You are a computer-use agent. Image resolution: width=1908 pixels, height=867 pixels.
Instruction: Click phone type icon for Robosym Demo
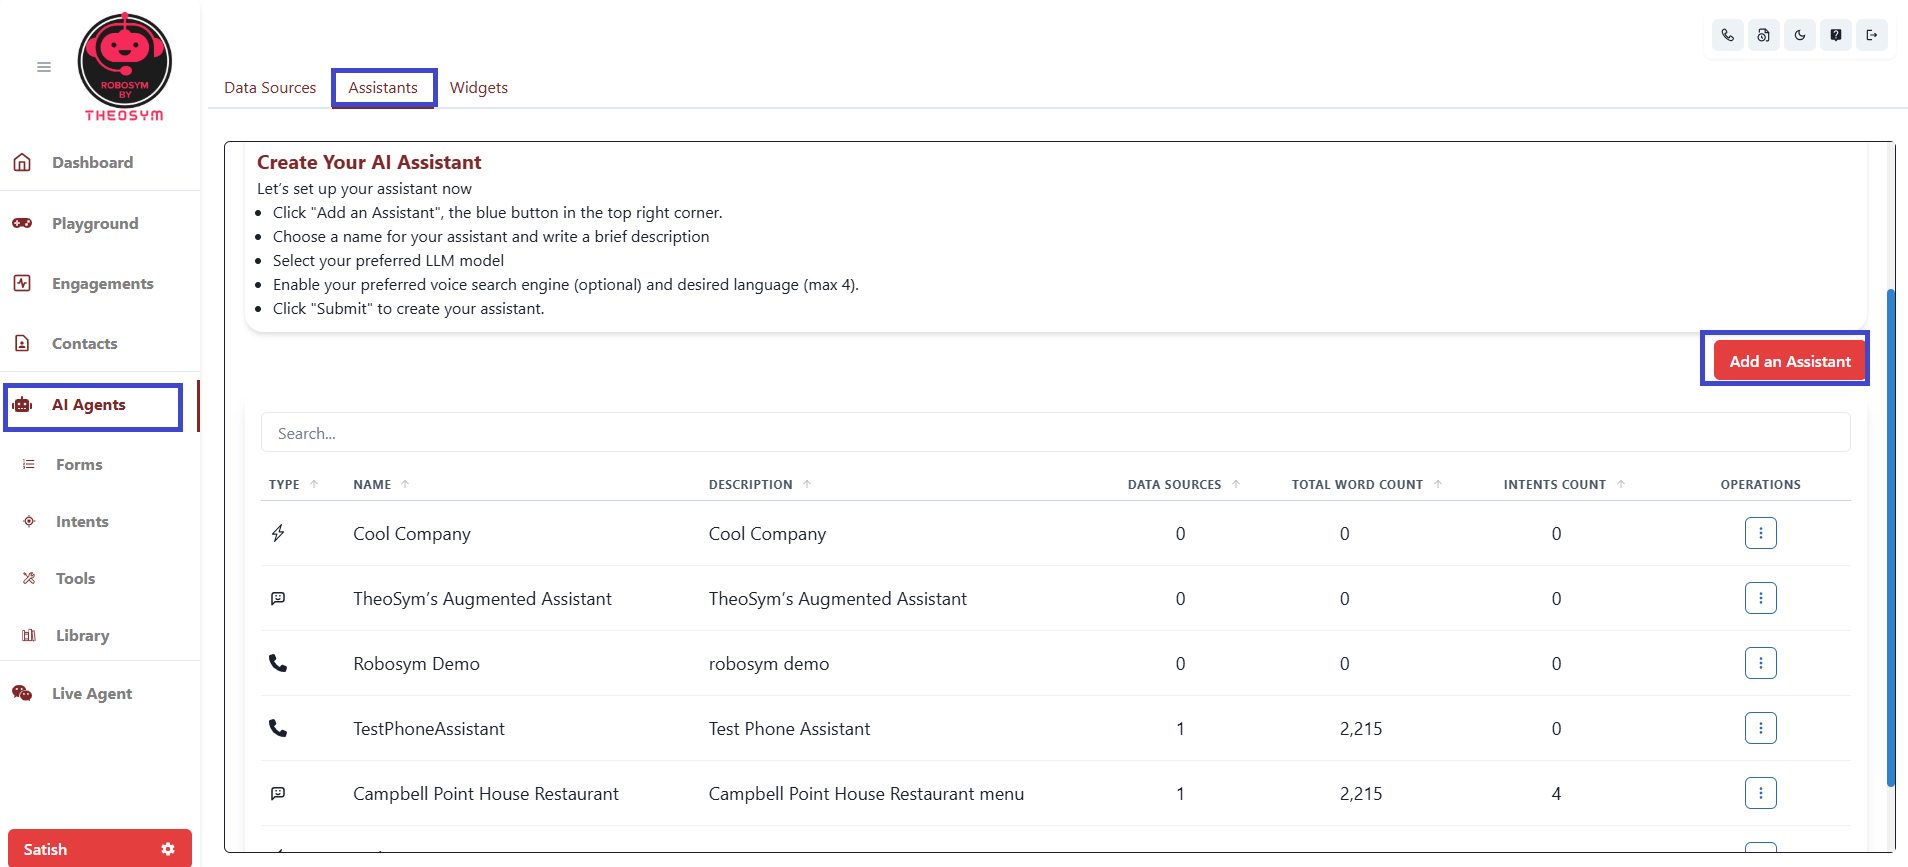pyautogui.click(x=278, y=663)
